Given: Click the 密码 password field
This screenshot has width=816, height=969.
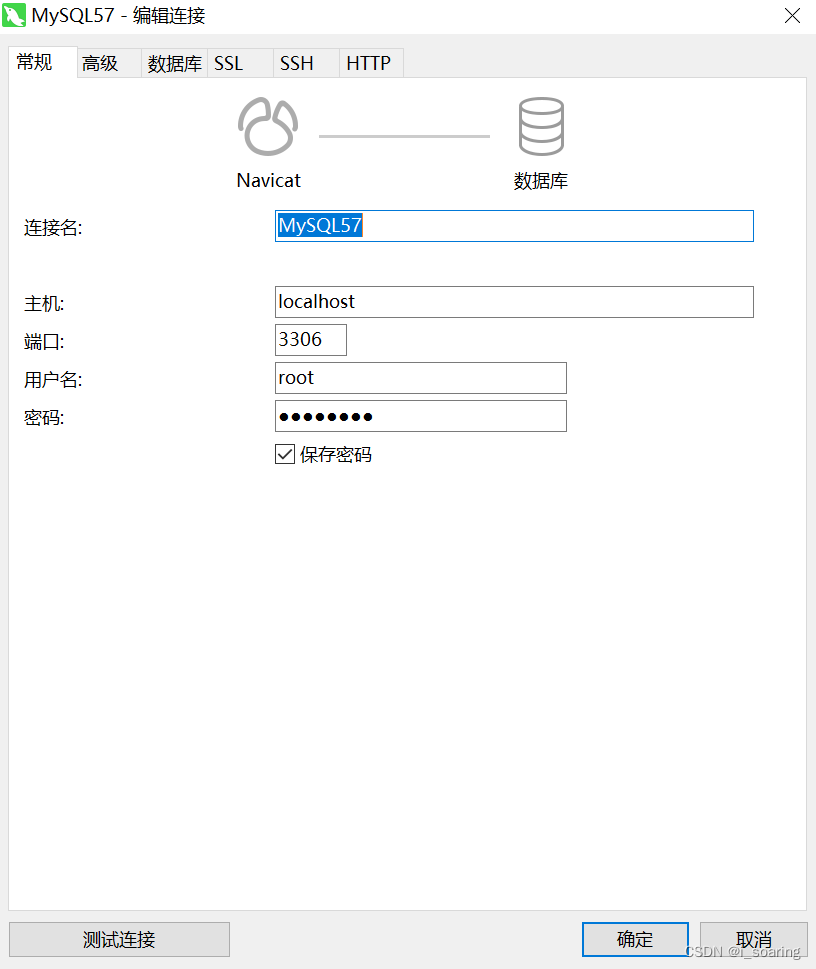Looking at the screenshot, I should 420,416.
